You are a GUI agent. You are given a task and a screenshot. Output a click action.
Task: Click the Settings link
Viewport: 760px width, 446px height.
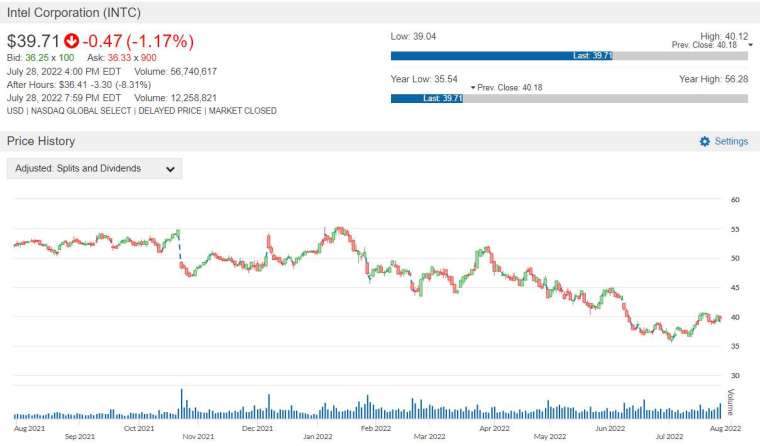tap(731, 141)
